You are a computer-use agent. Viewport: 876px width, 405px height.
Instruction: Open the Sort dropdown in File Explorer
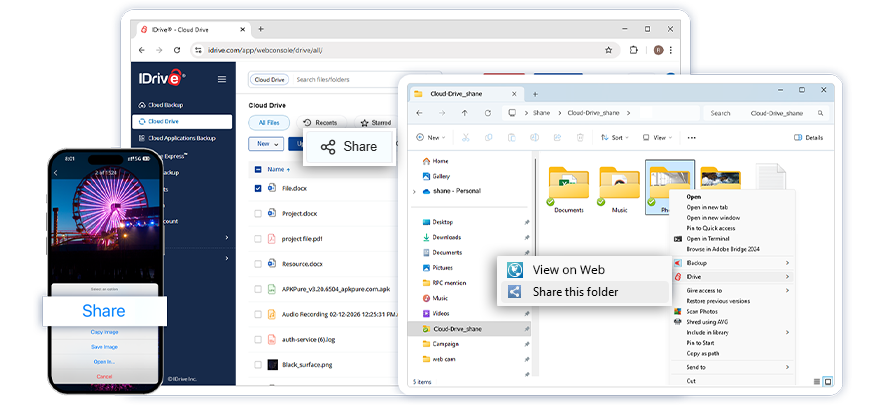coord(615,137)
